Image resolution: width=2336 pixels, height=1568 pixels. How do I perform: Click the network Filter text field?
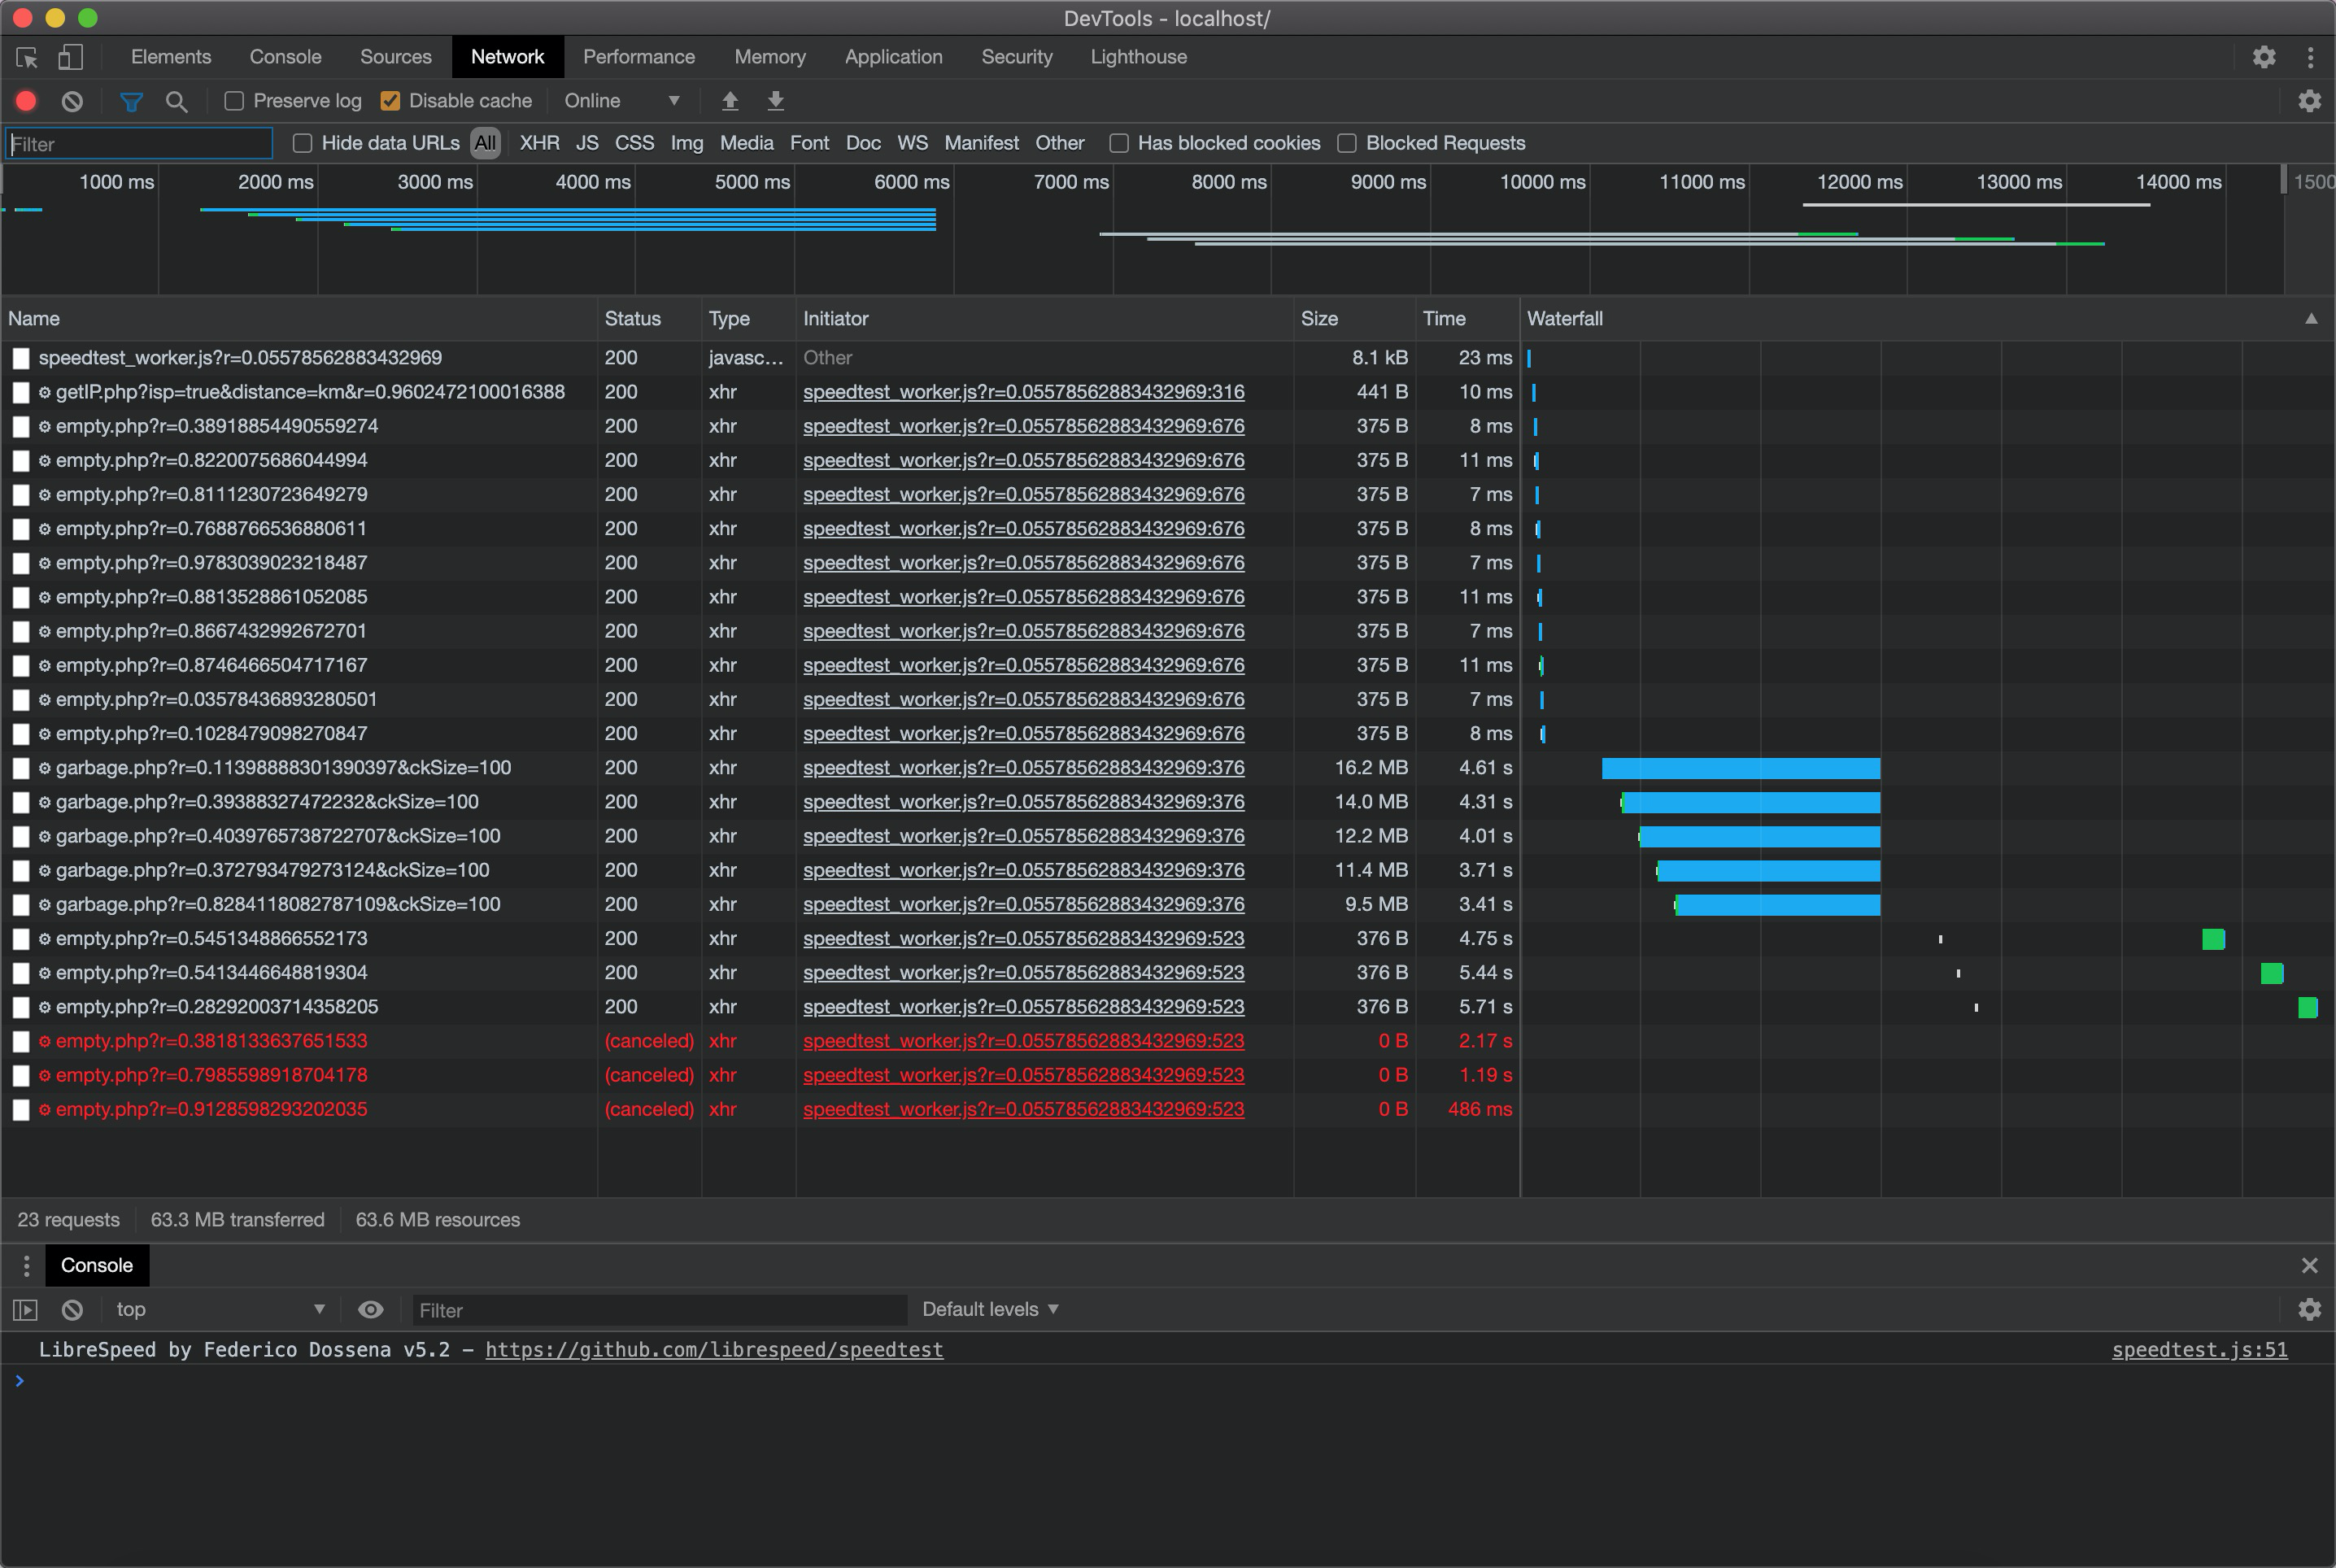pos(139,143)
